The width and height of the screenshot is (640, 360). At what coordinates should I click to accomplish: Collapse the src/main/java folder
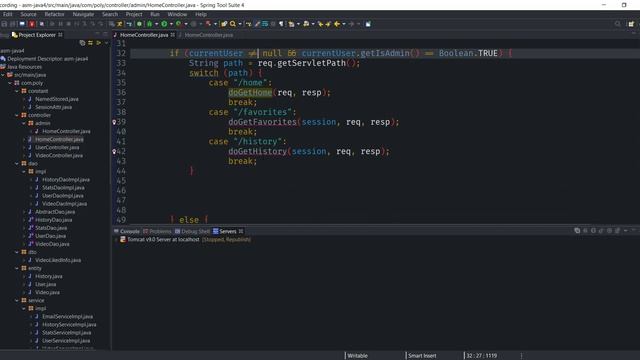coord(3,75)
